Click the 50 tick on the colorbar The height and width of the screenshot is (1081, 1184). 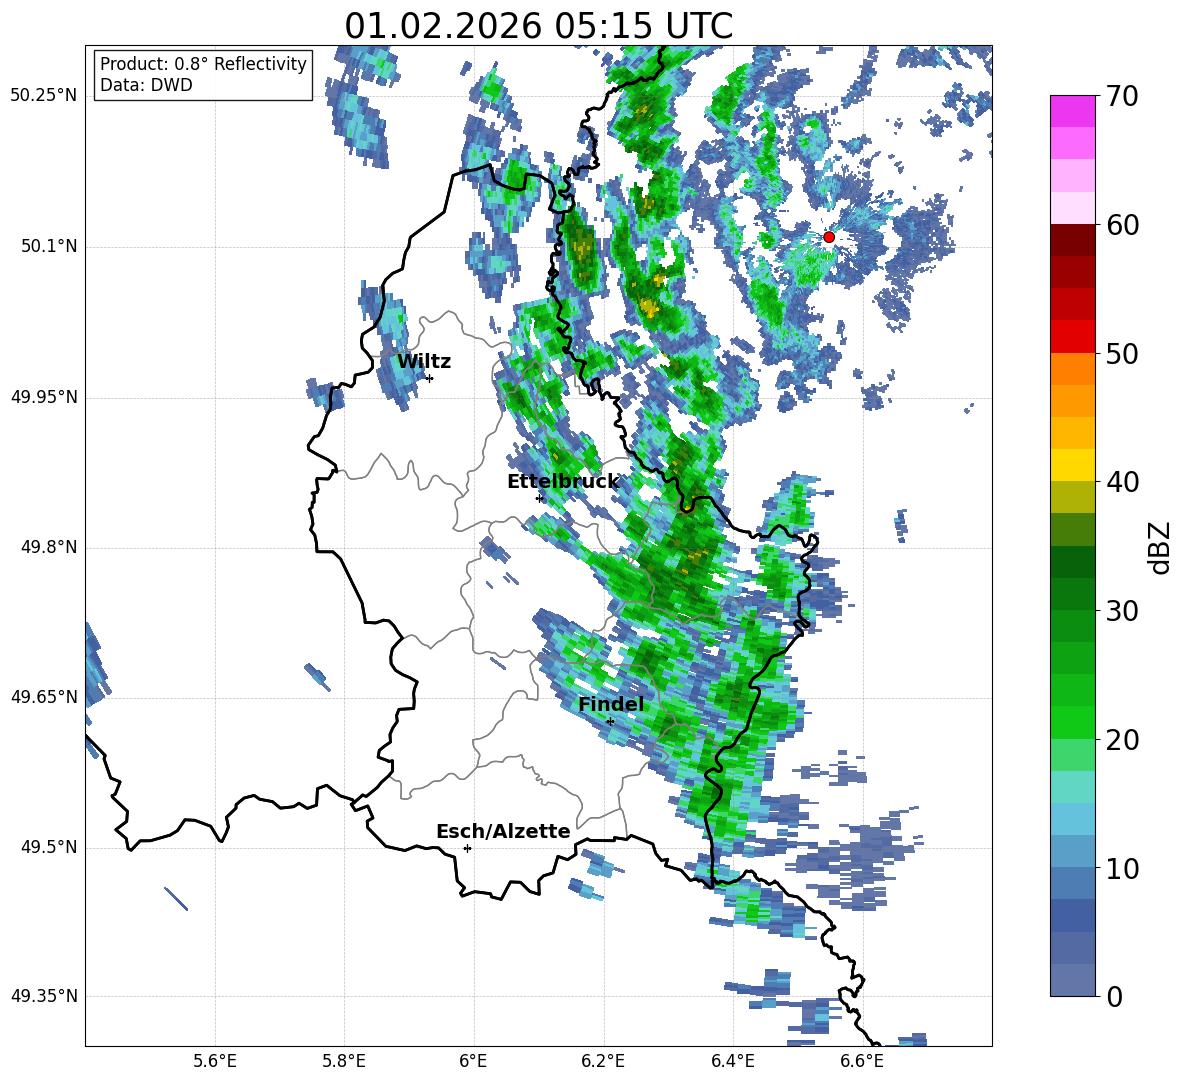click(x=1122, y=353)
